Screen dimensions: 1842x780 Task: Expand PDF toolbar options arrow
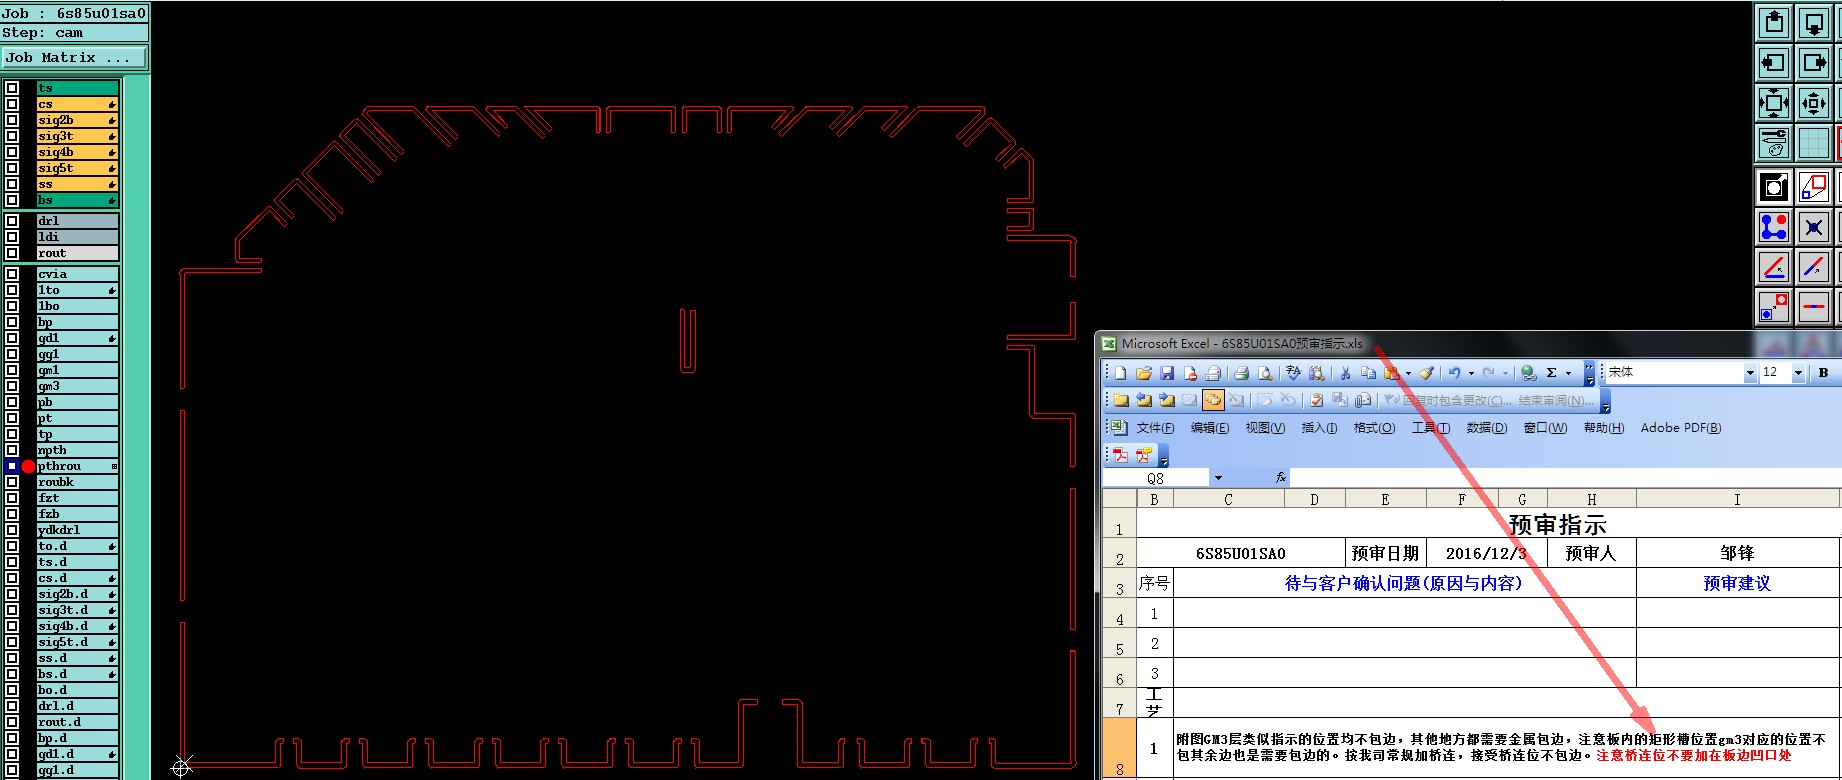(1164, 456)
